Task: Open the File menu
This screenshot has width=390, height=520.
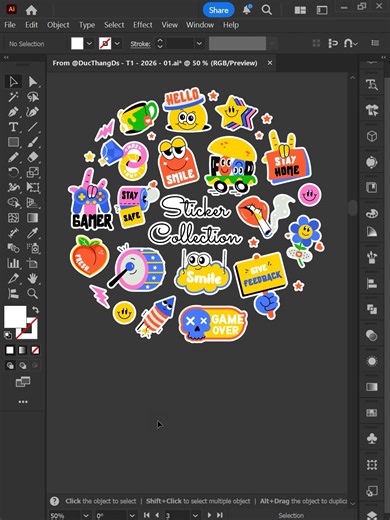Action: pos(10,25)
